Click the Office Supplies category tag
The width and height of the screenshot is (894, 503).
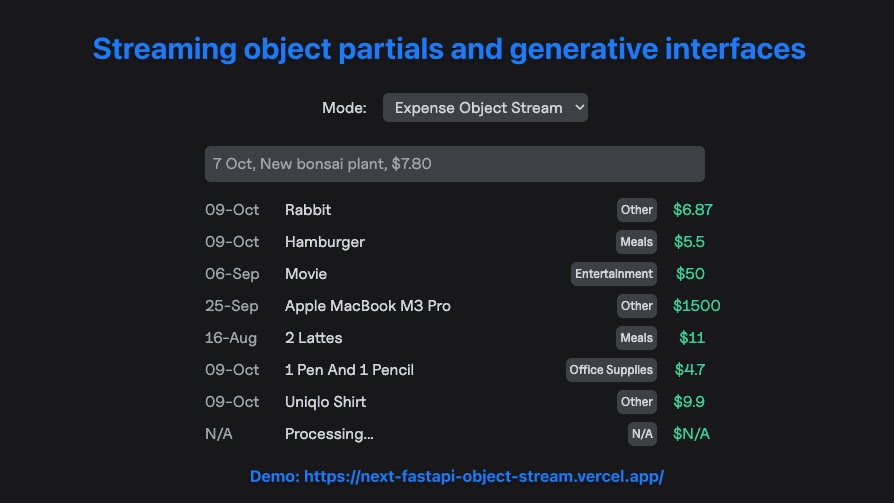point(610,370)
